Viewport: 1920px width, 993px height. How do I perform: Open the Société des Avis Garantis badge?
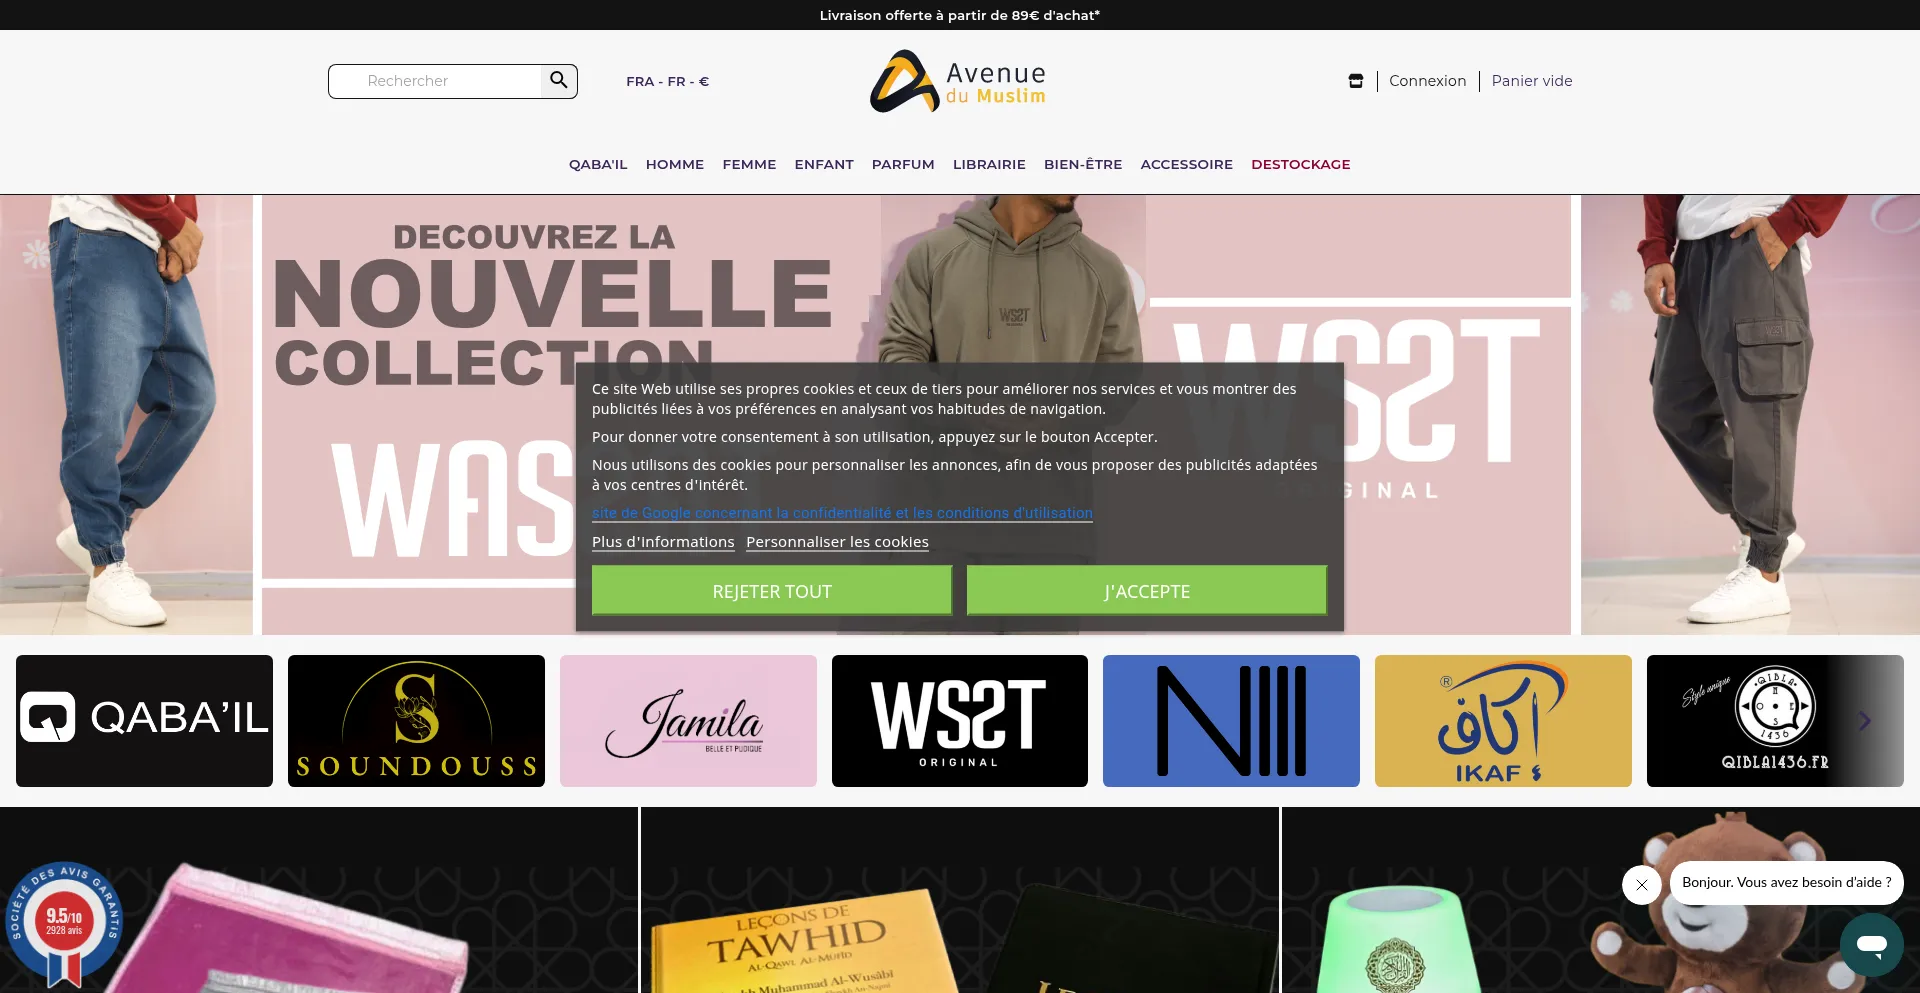64,924
